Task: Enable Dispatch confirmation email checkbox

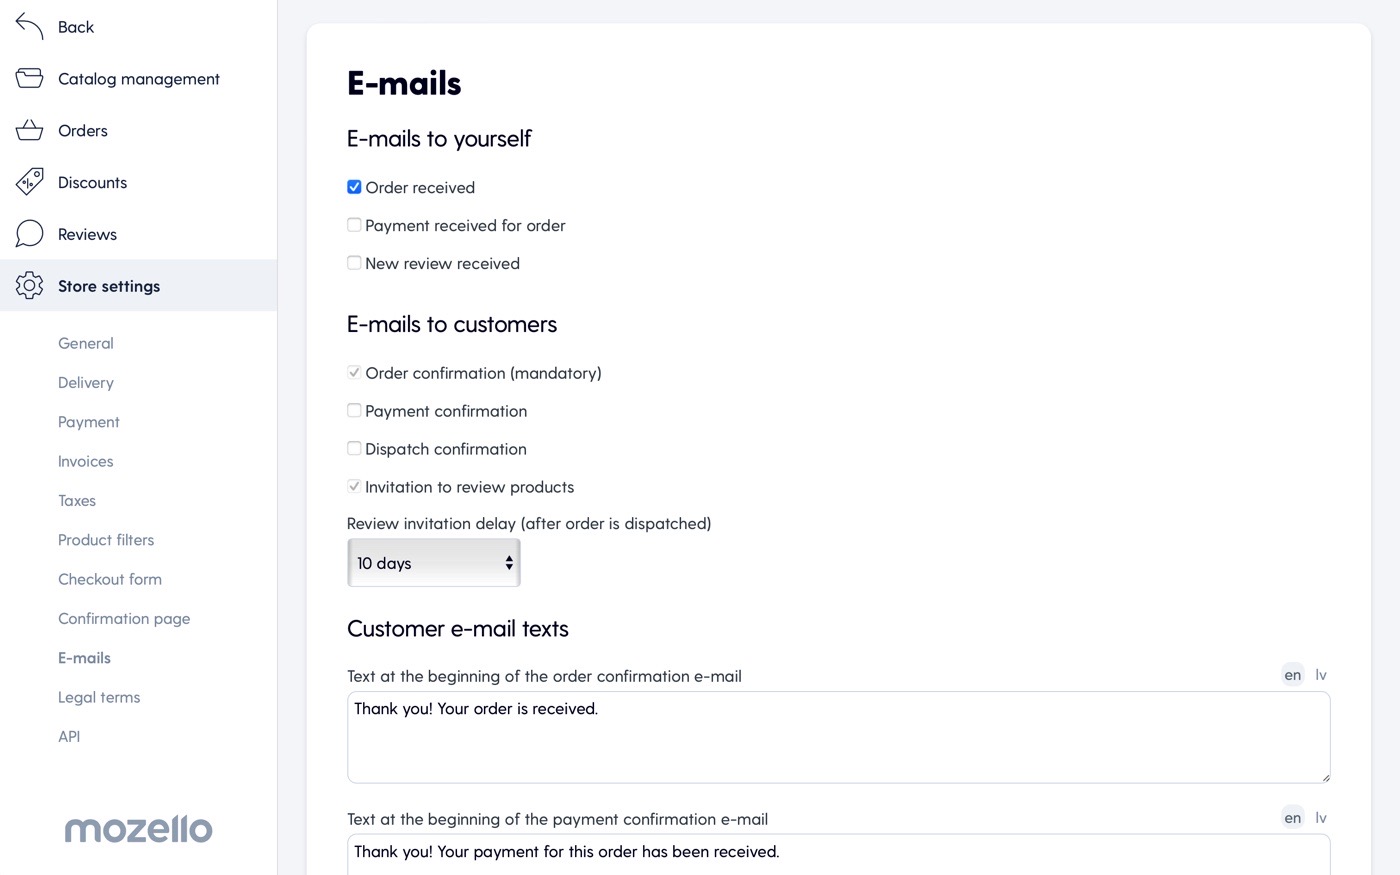Action: tap(354, 449)
